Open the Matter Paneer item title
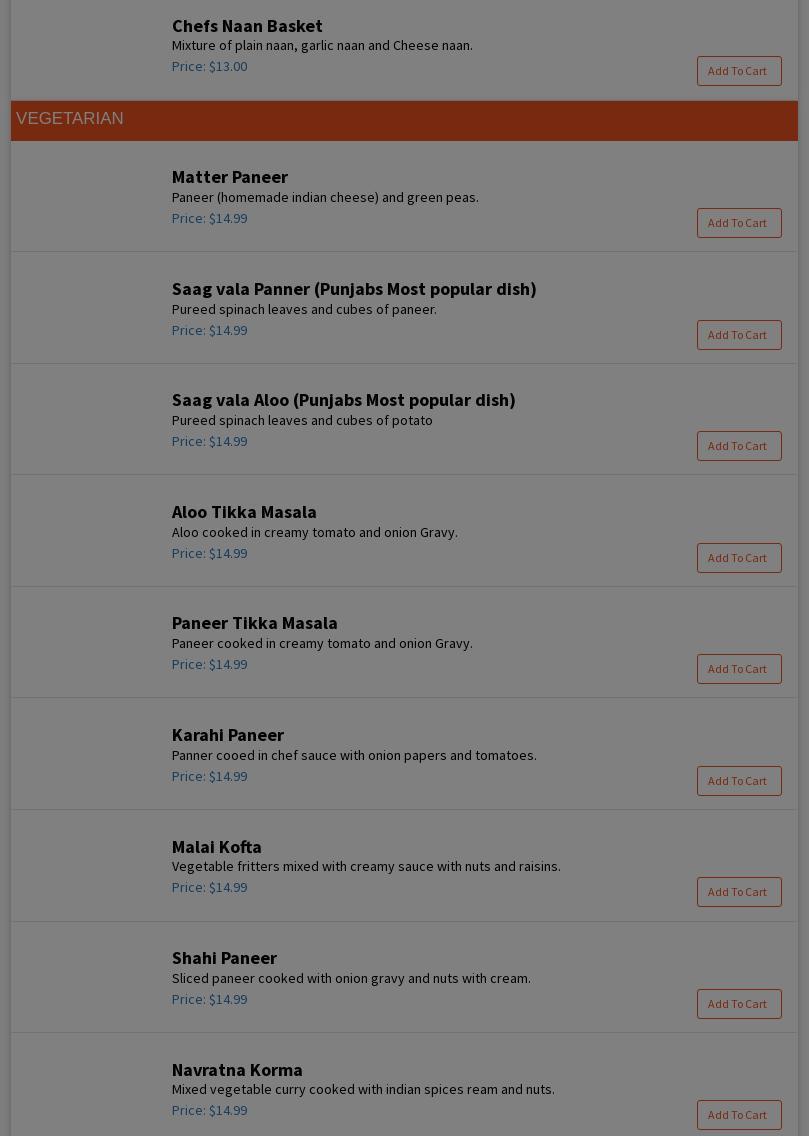Screen dimensions: 809x1136 [229, 177]
